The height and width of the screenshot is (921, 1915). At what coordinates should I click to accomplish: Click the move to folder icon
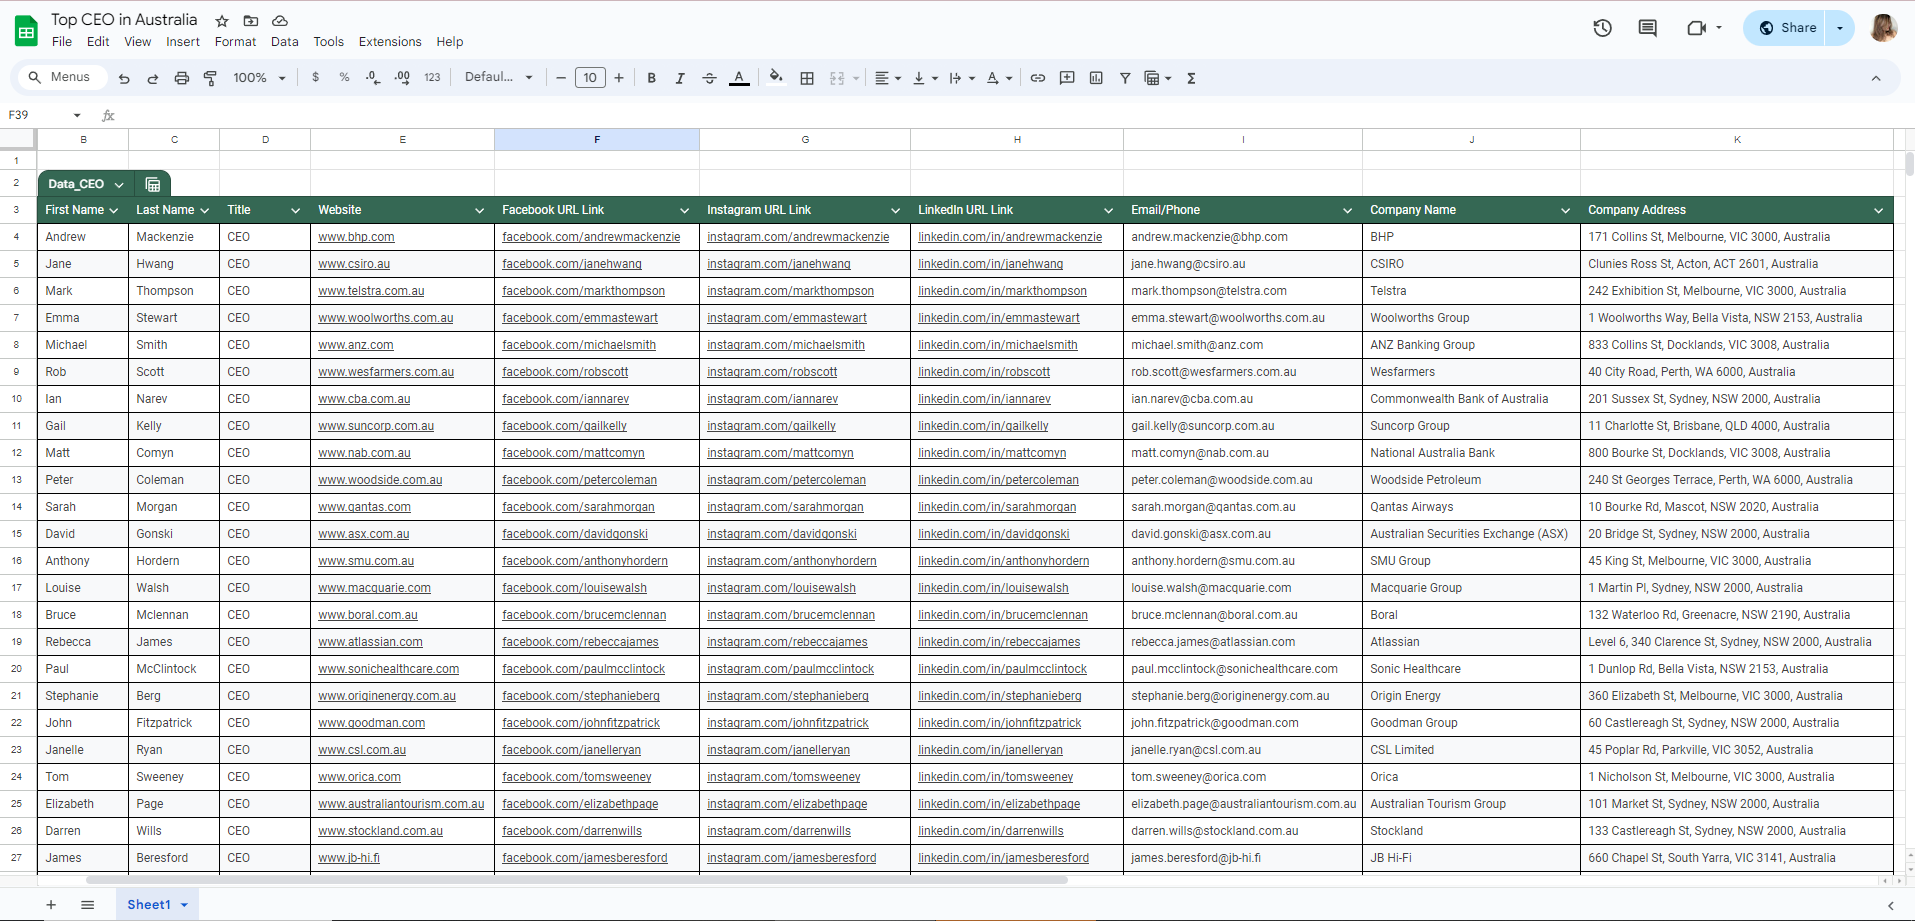pyautogui.click(x=251, y=20)
